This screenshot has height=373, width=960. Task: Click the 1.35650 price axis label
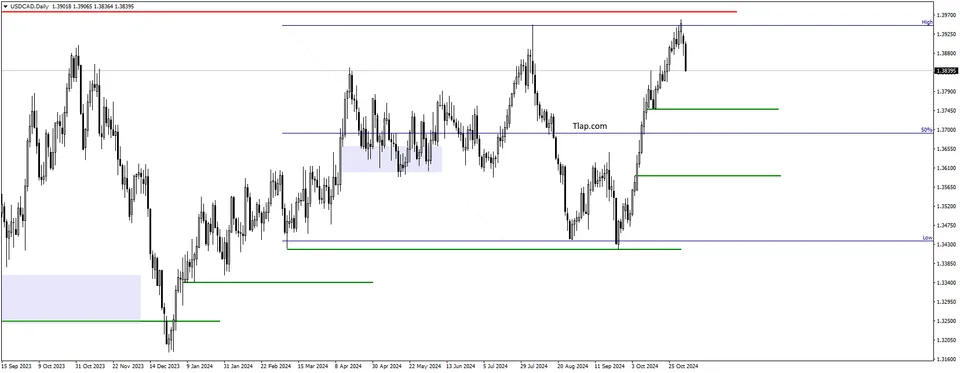tap(947, 187)
